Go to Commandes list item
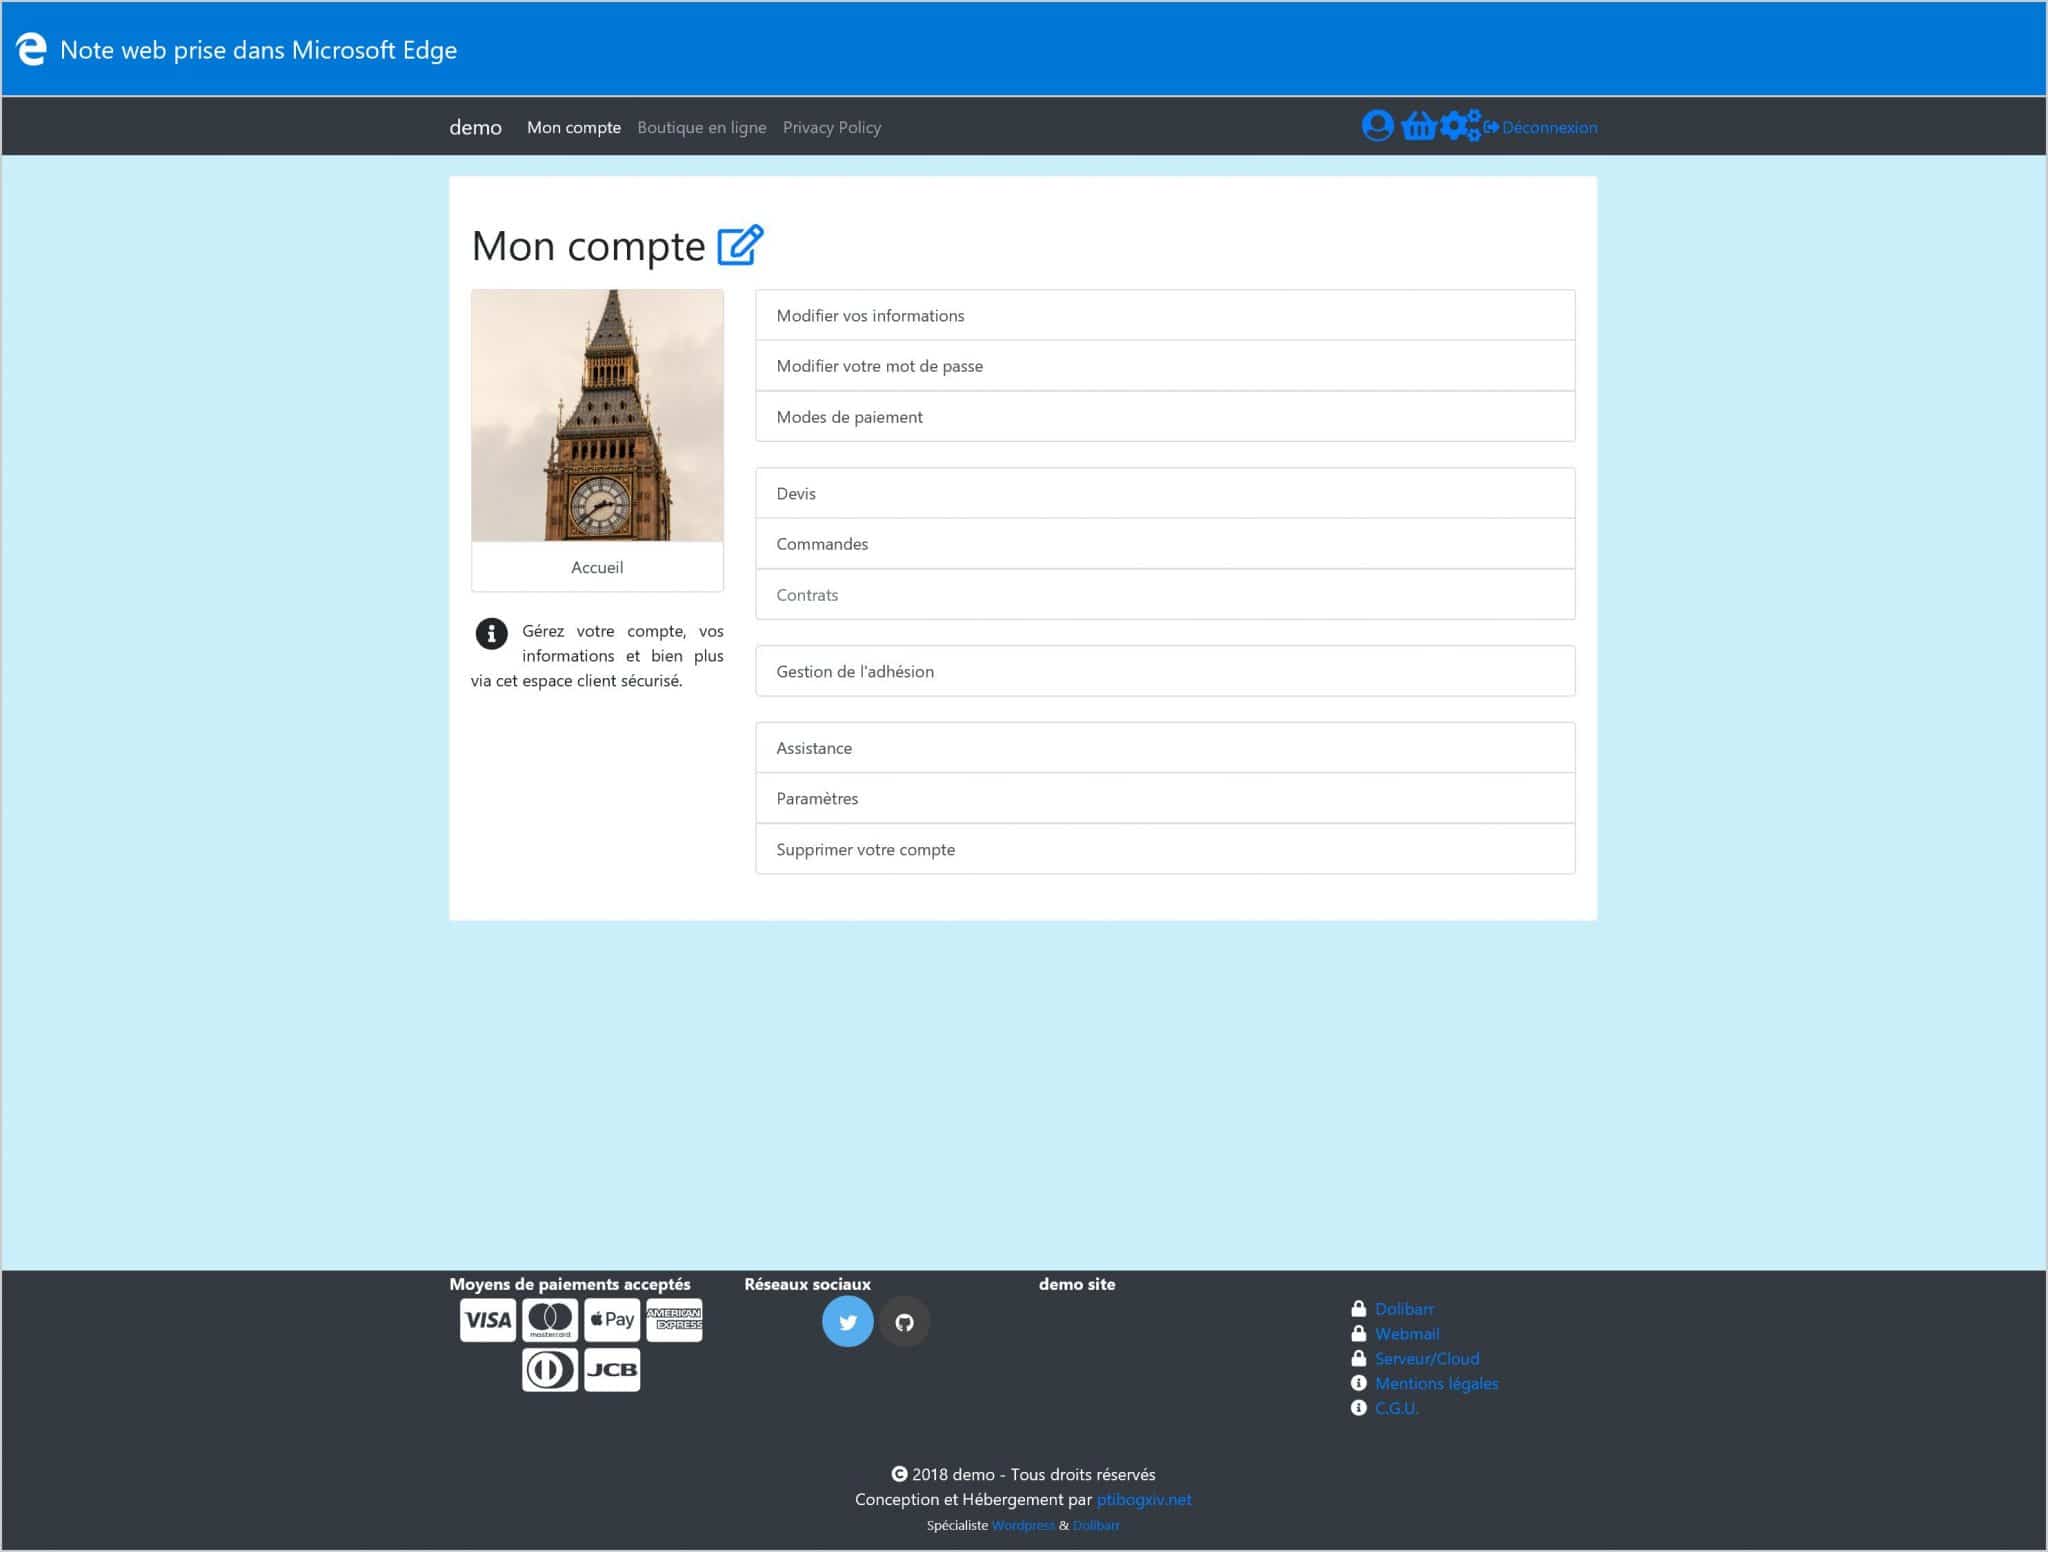The height and width of the screenshot is (1552, 2048). [x=822, y=544]
